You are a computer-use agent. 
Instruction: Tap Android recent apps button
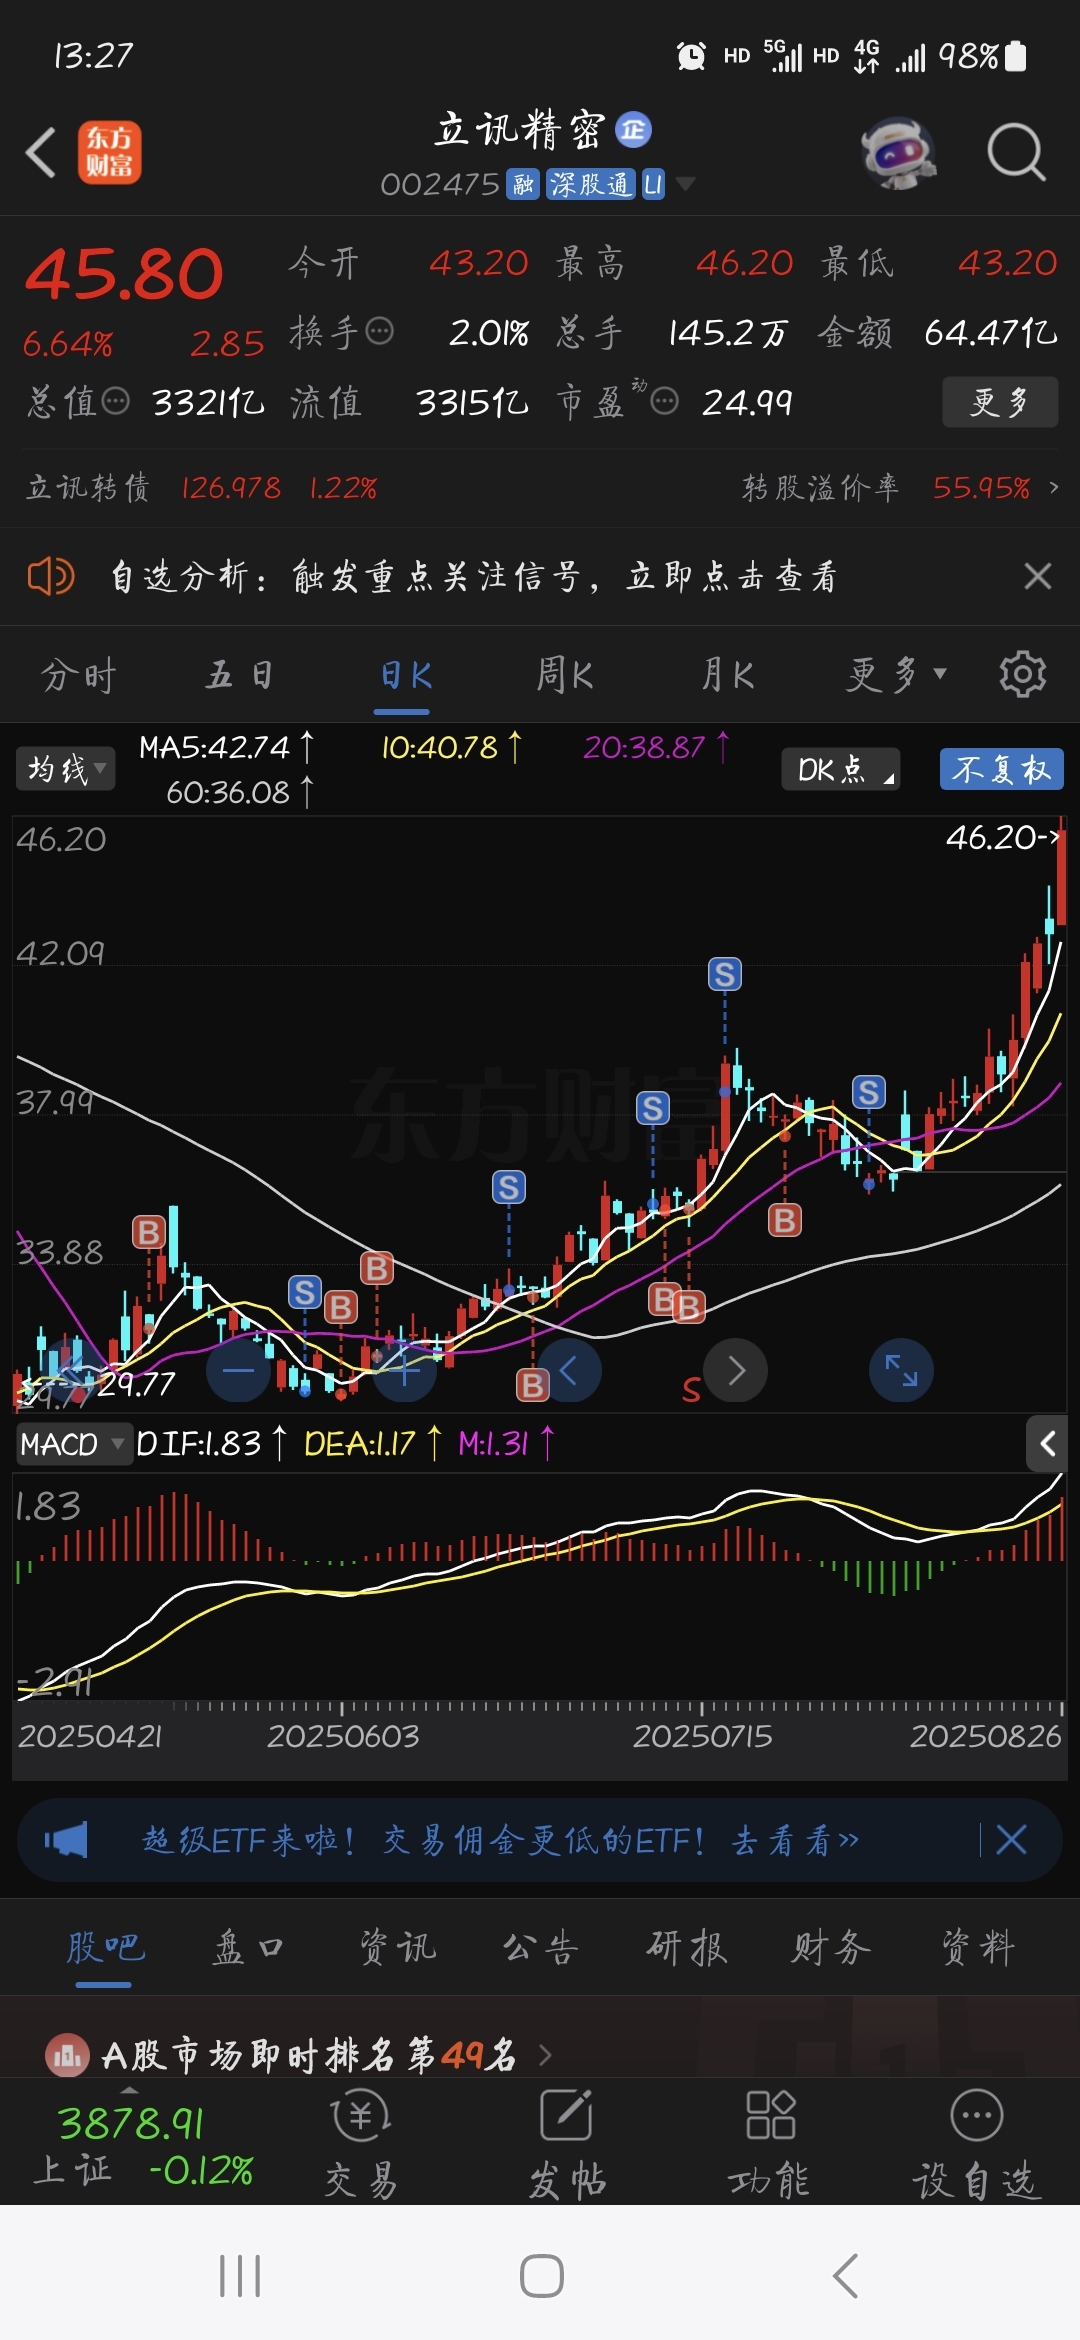(240, 2276)
